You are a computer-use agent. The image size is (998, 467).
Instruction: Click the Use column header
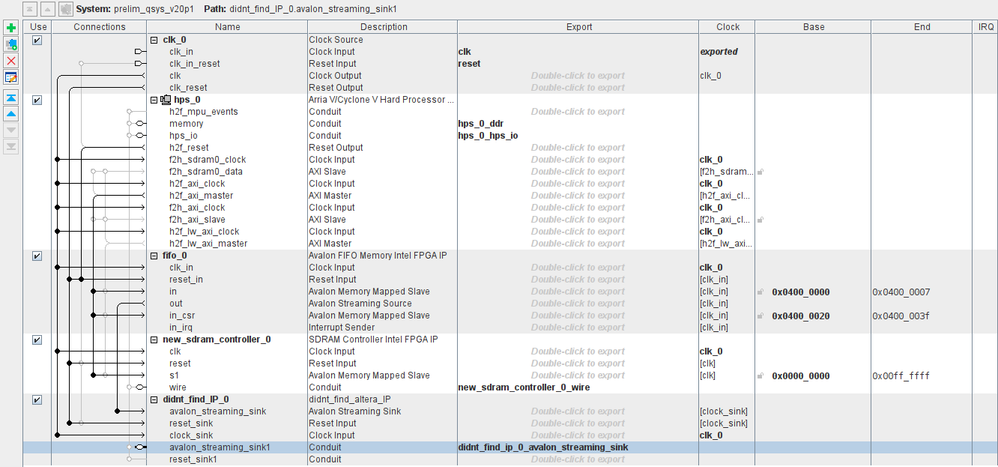pos(38,27)
